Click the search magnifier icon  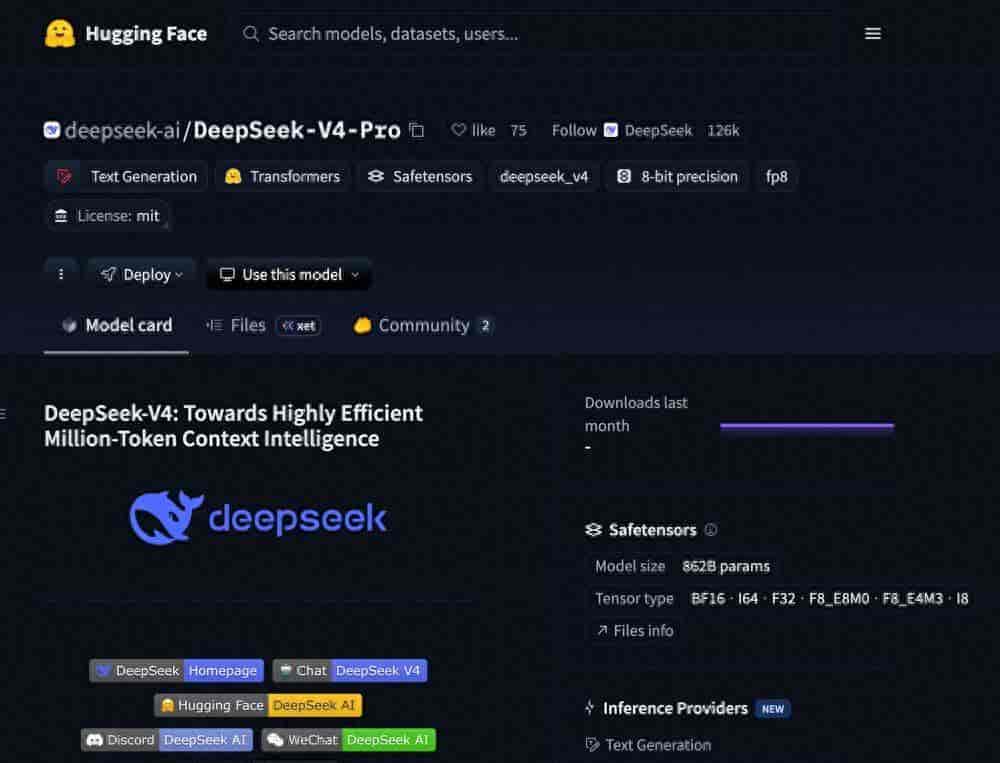point(251,33)
